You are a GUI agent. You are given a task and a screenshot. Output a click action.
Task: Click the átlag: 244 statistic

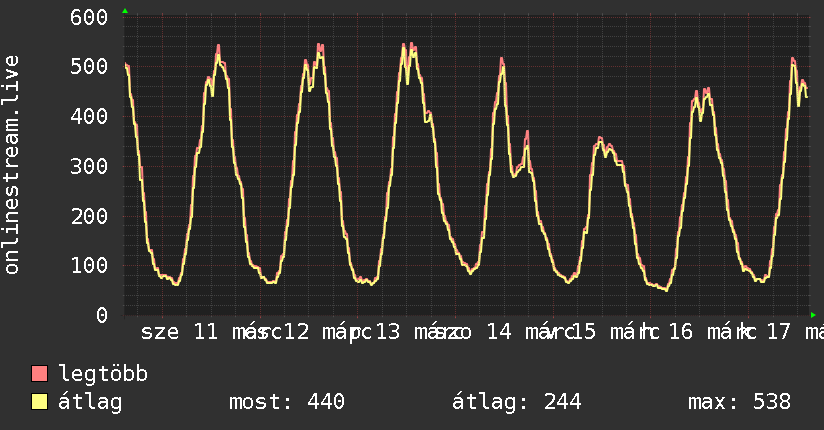click(x=517, y=403)
